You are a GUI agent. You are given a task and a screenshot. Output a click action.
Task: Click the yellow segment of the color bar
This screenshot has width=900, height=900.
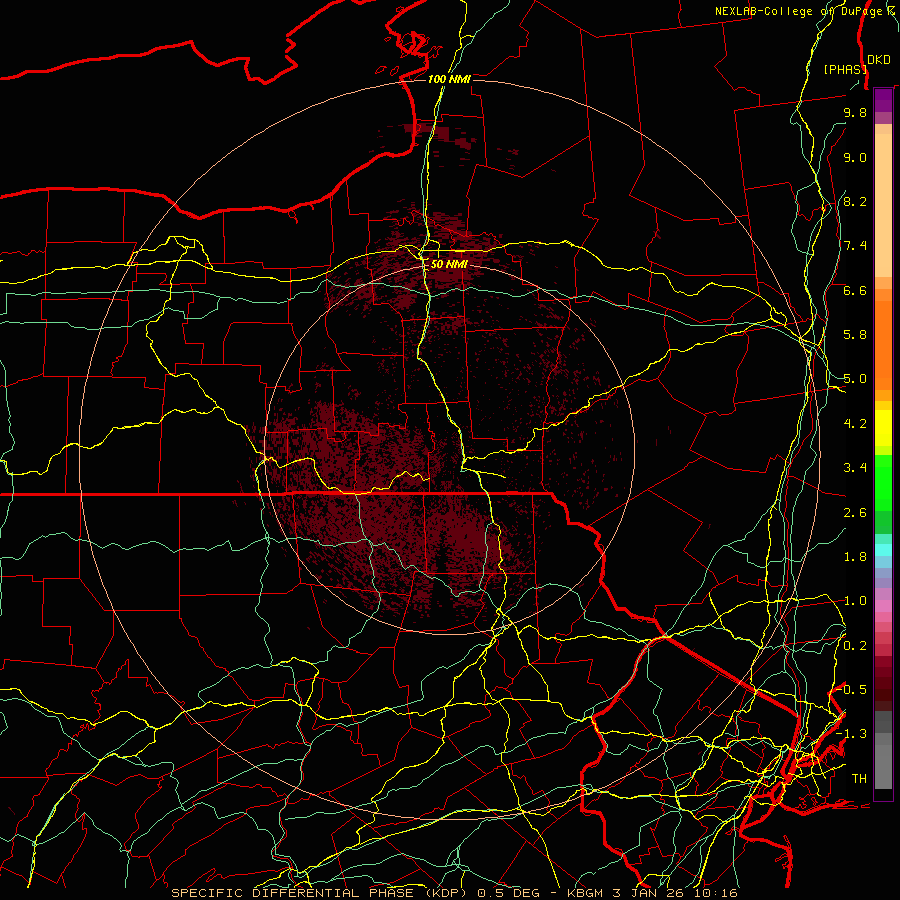tap(883, 428)
